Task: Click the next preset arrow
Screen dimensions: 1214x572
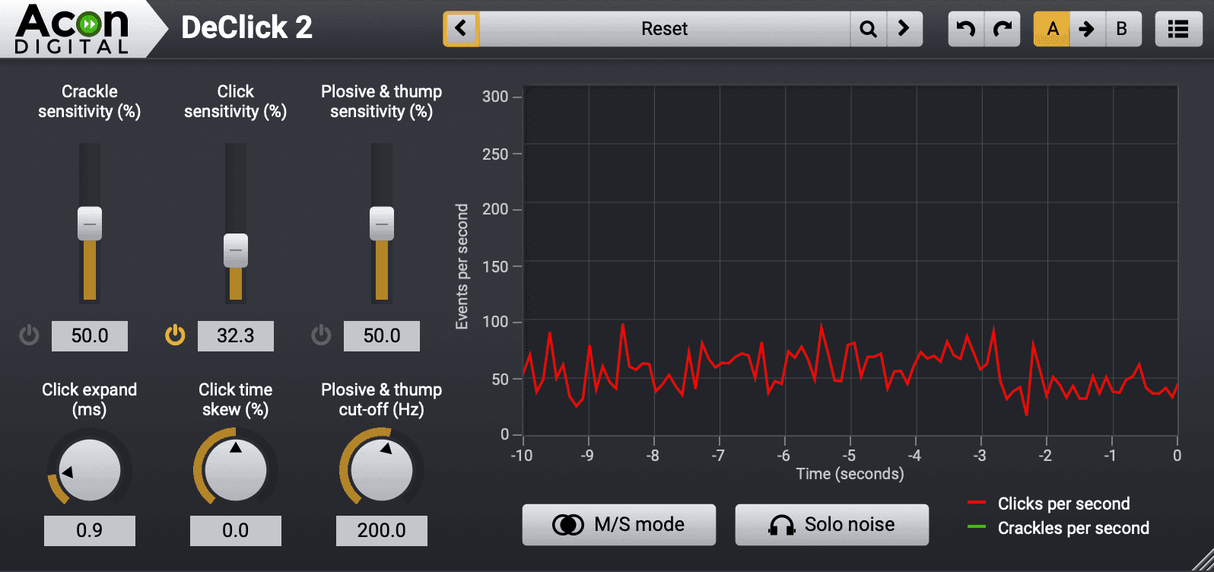Action: click(903, 29)
